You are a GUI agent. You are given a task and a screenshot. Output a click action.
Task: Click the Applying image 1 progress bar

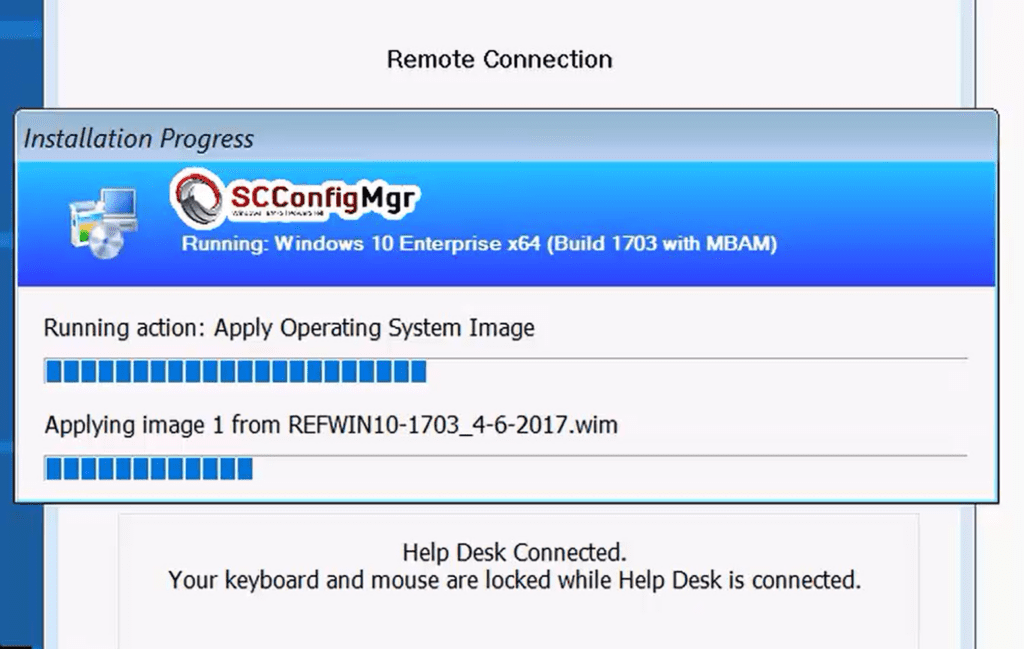pos(505,468)
